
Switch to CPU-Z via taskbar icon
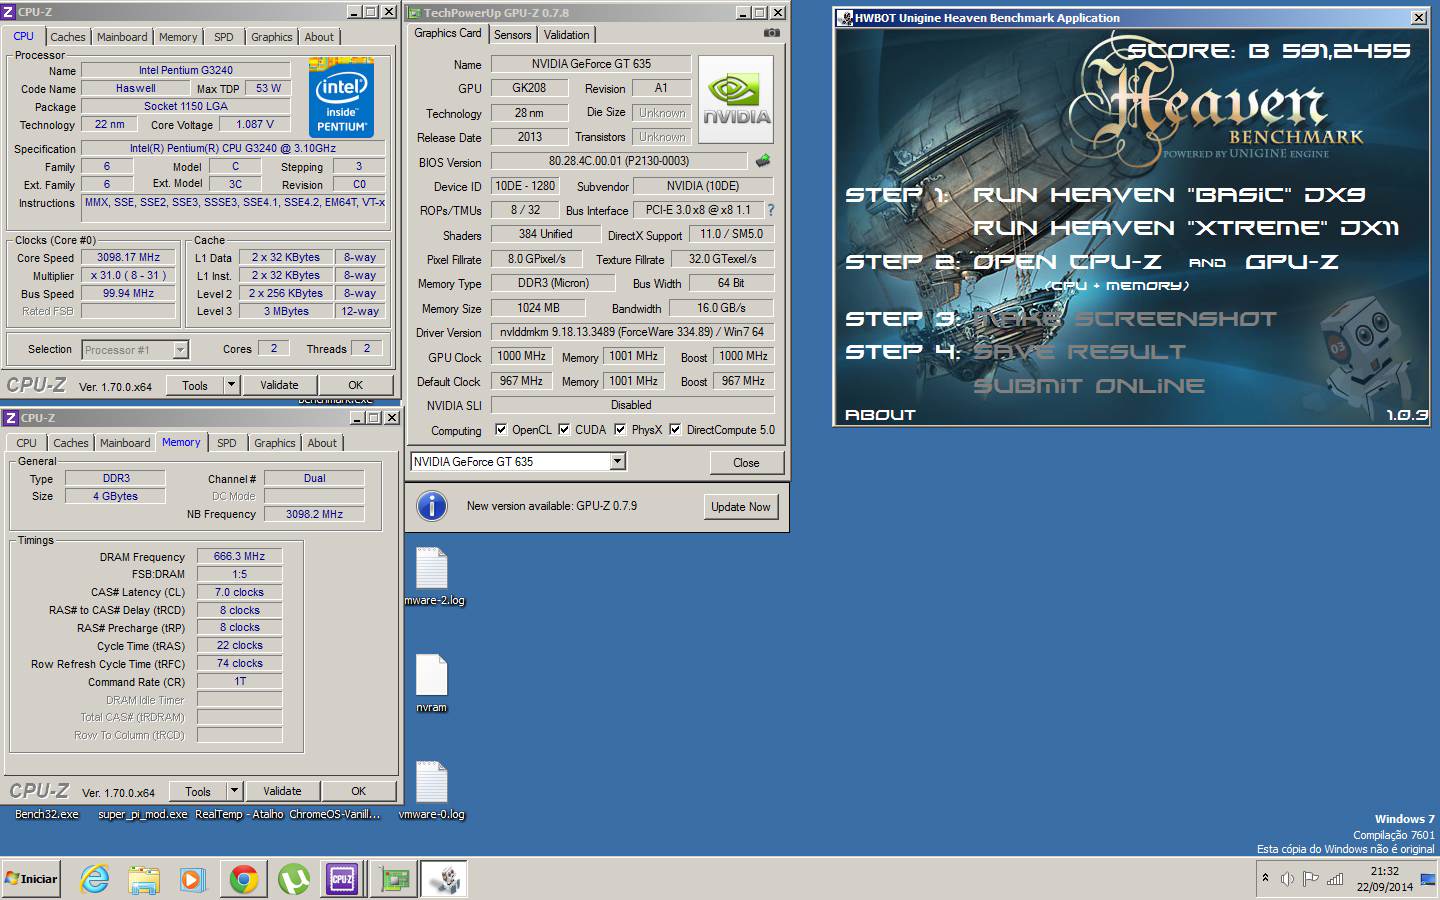click(342, 880)
